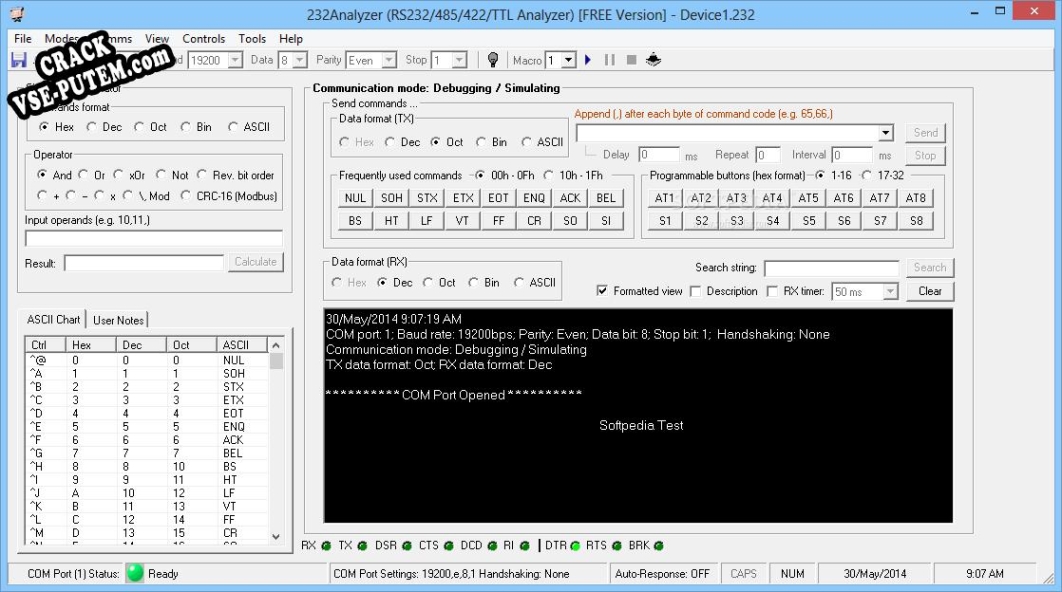Click the Hex column header in ASCII chart
Viewport: 1062px width, 592px height.
(x=90, y=345)
